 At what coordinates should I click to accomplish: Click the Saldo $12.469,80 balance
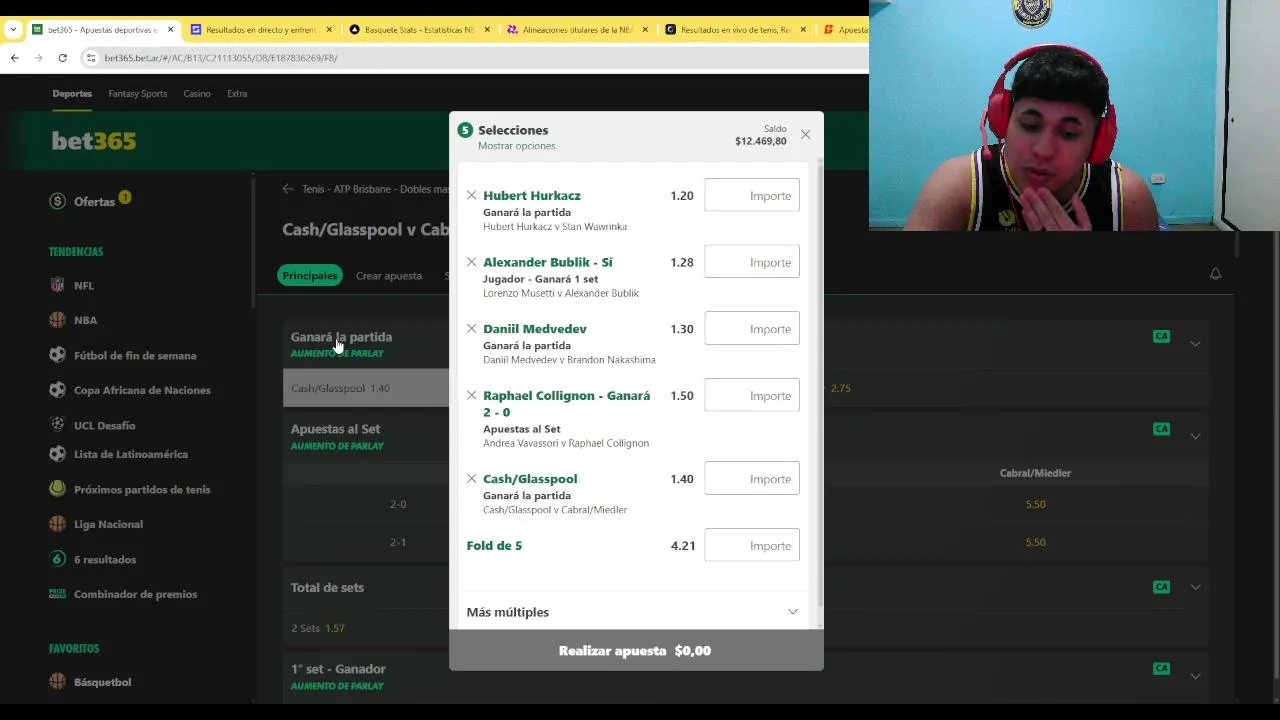tap(760, 136)
